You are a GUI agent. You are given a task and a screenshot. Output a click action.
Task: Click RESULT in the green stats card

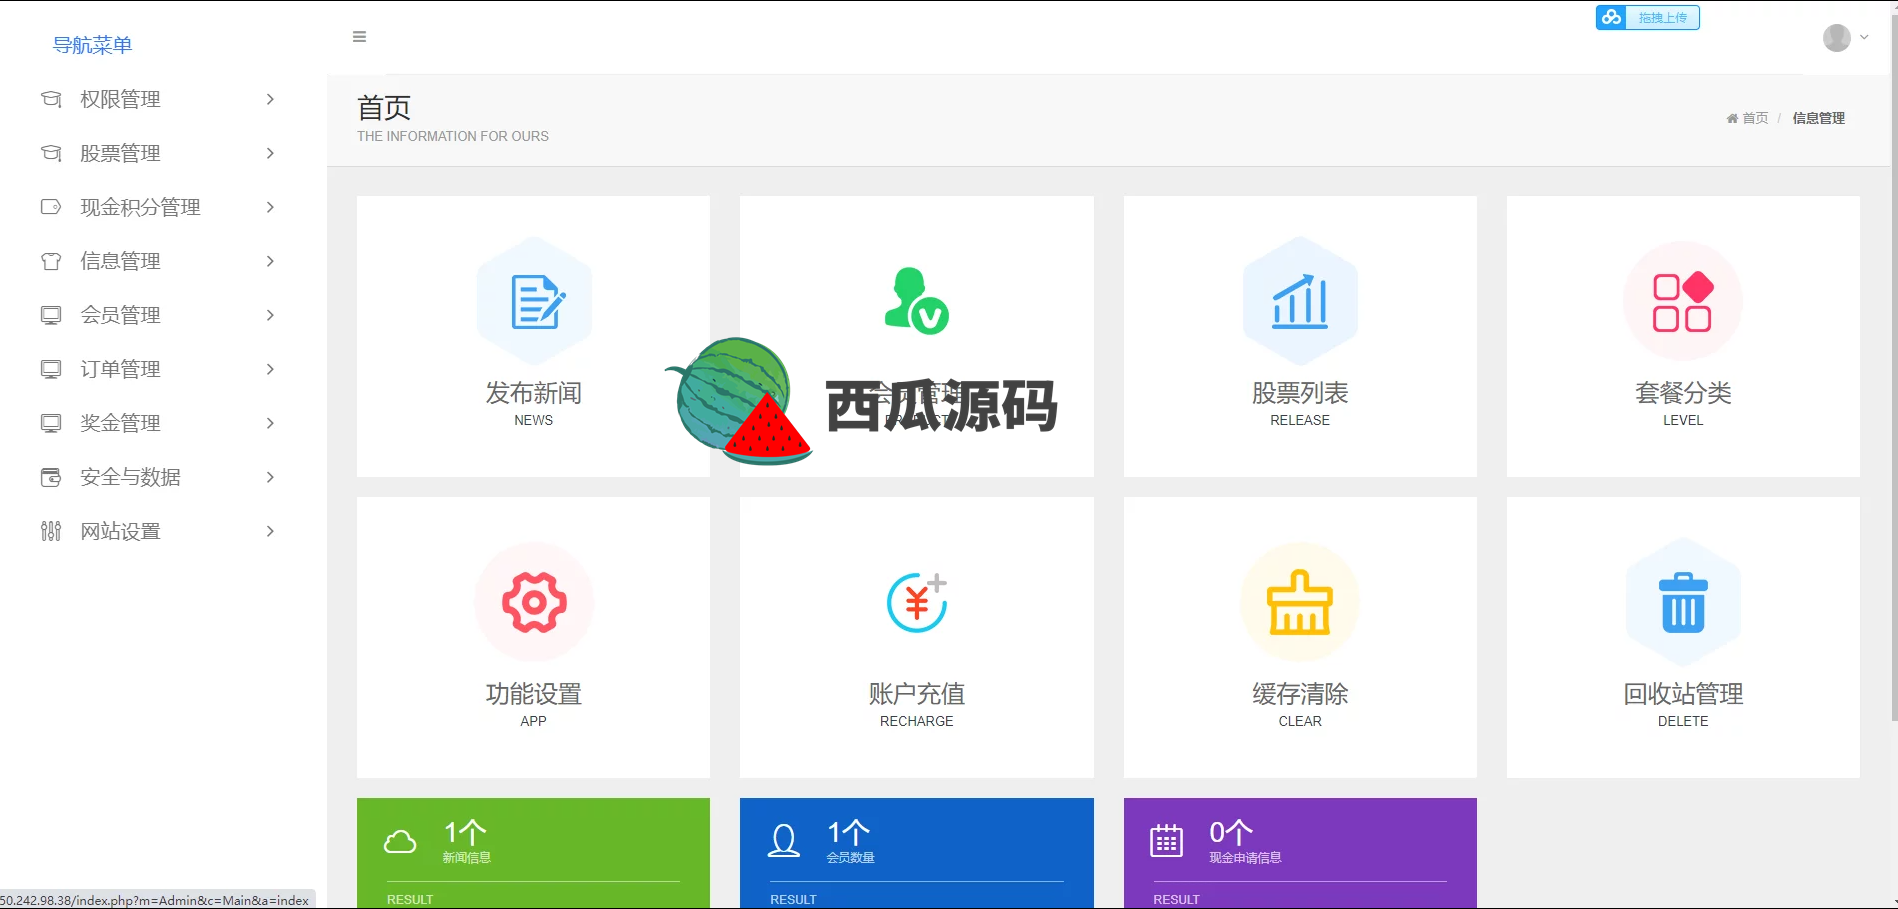click(410, 899)
